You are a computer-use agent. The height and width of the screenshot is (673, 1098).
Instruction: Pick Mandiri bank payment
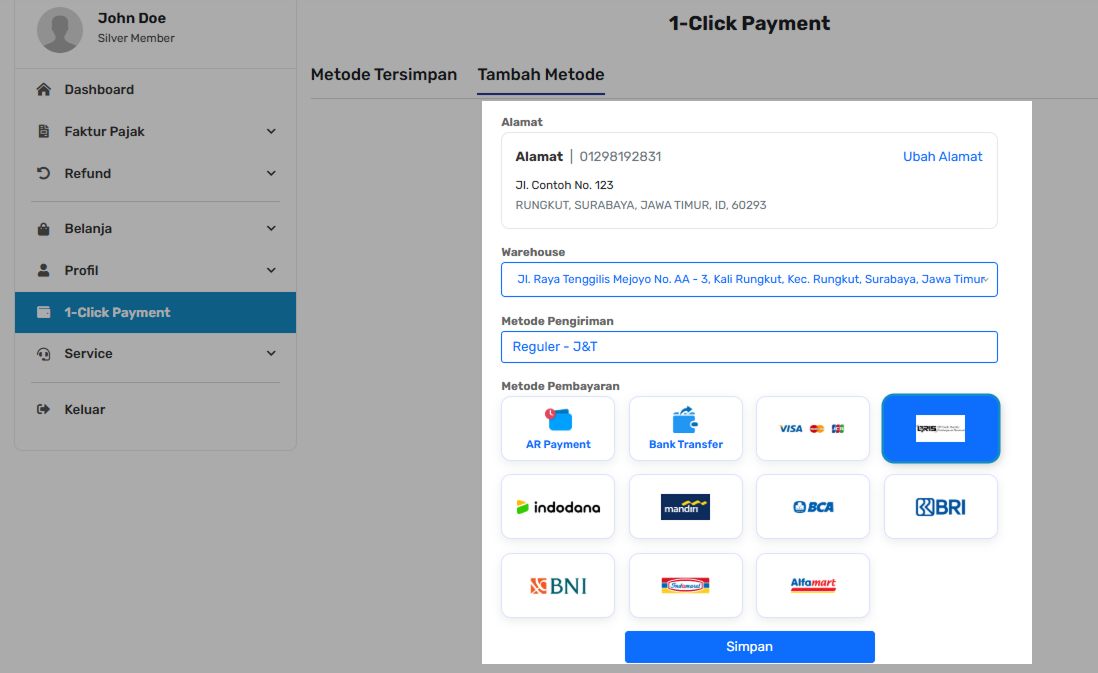[686, 507]
